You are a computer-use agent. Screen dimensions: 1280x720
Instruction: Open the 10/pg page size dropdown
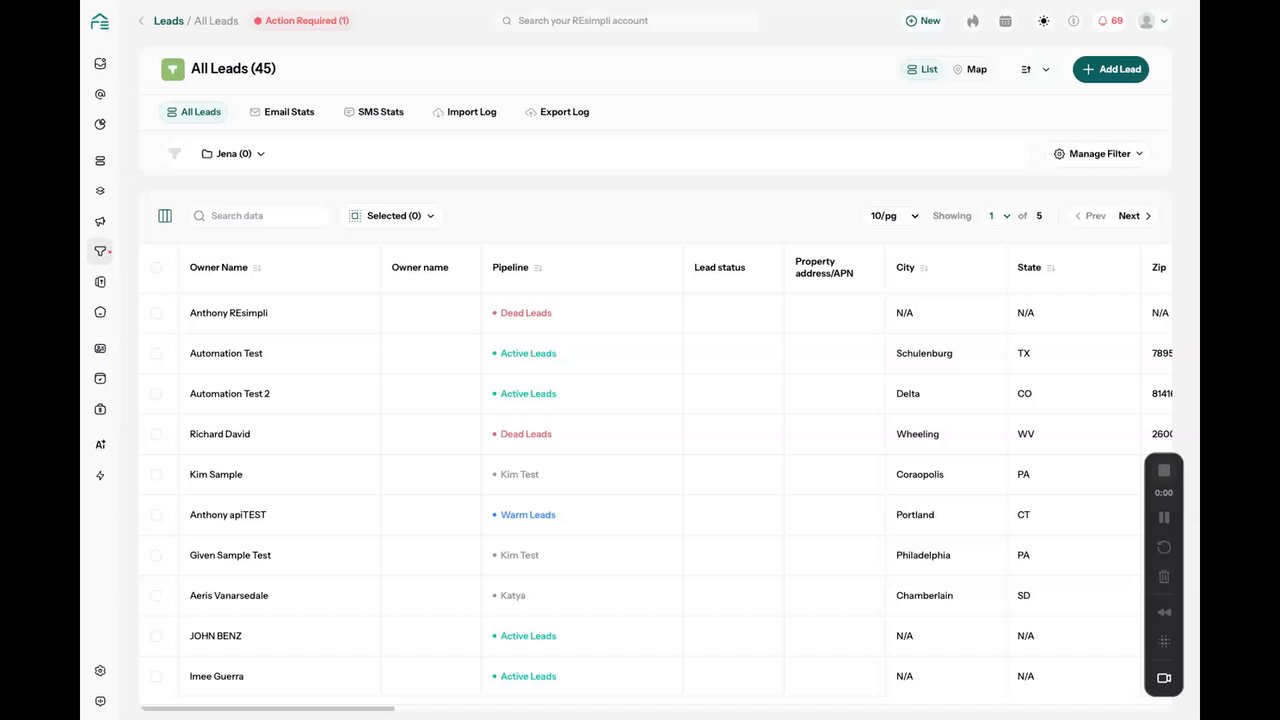[892, 216]
